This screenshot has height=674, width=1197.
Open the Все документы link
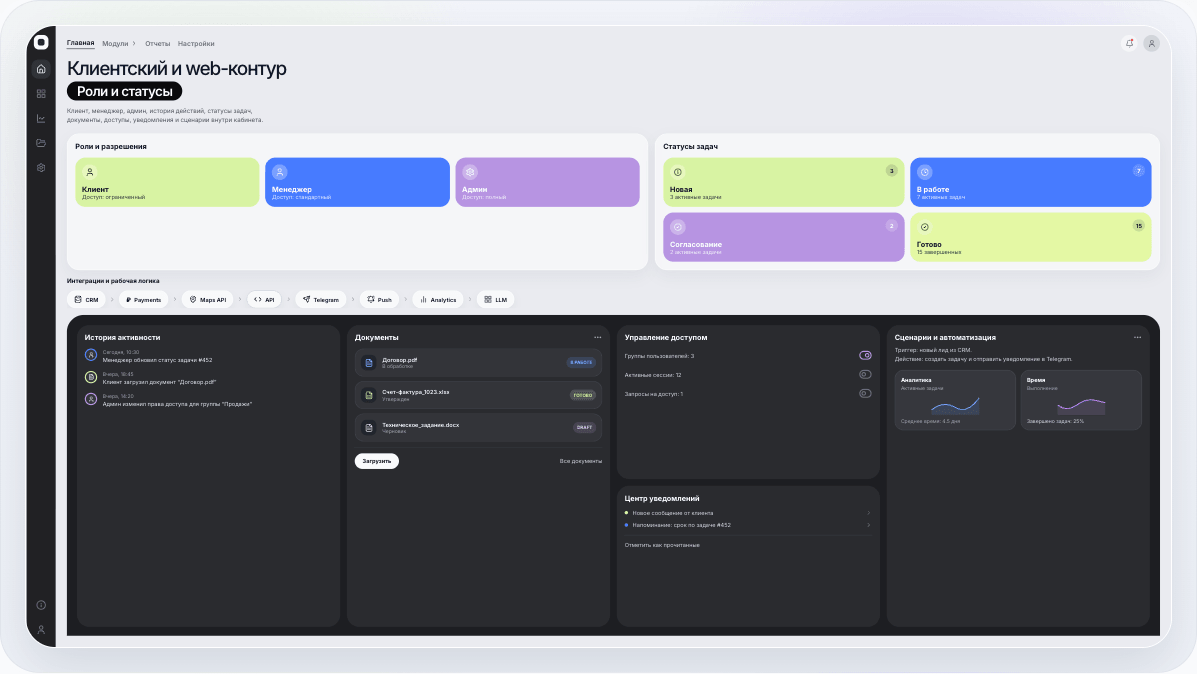click(x=580, y=461)
